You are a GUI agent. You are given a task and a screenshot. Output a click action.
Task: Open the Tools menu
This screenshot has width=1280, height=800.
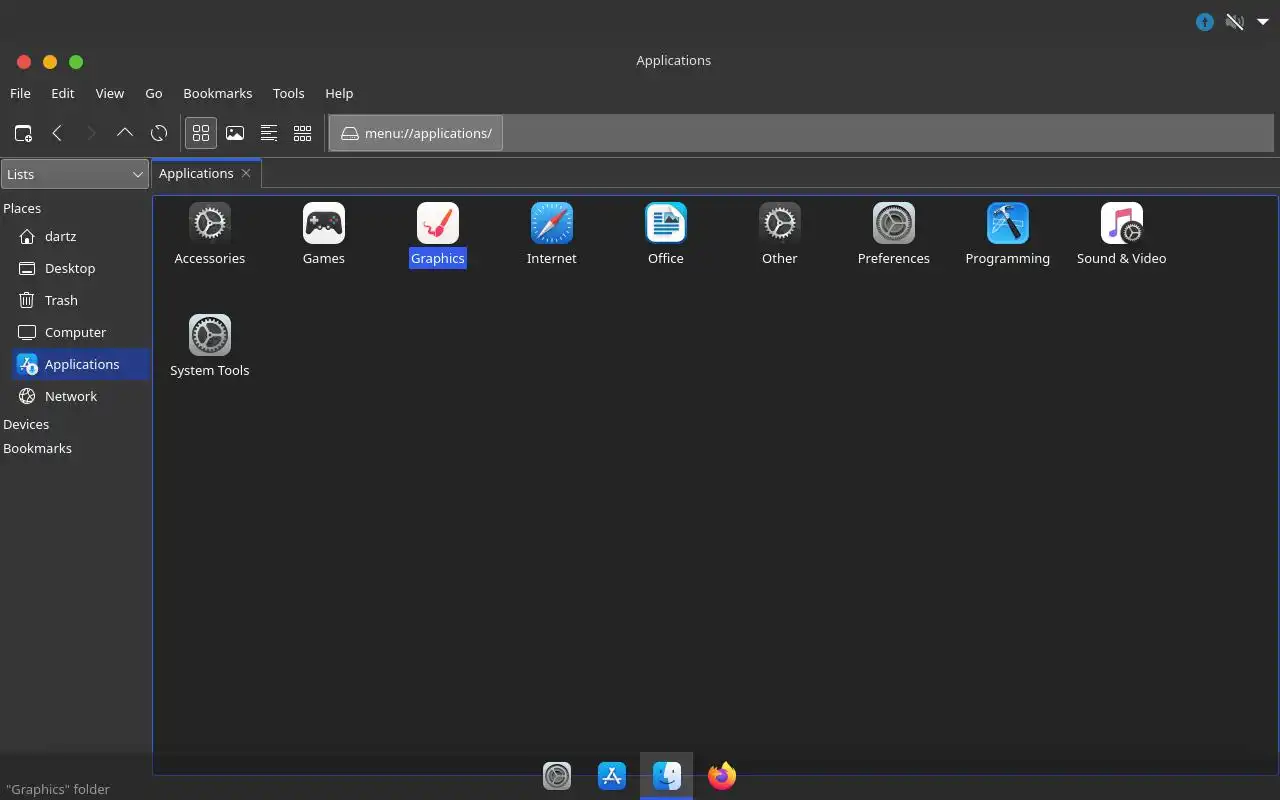click(288, 93)
